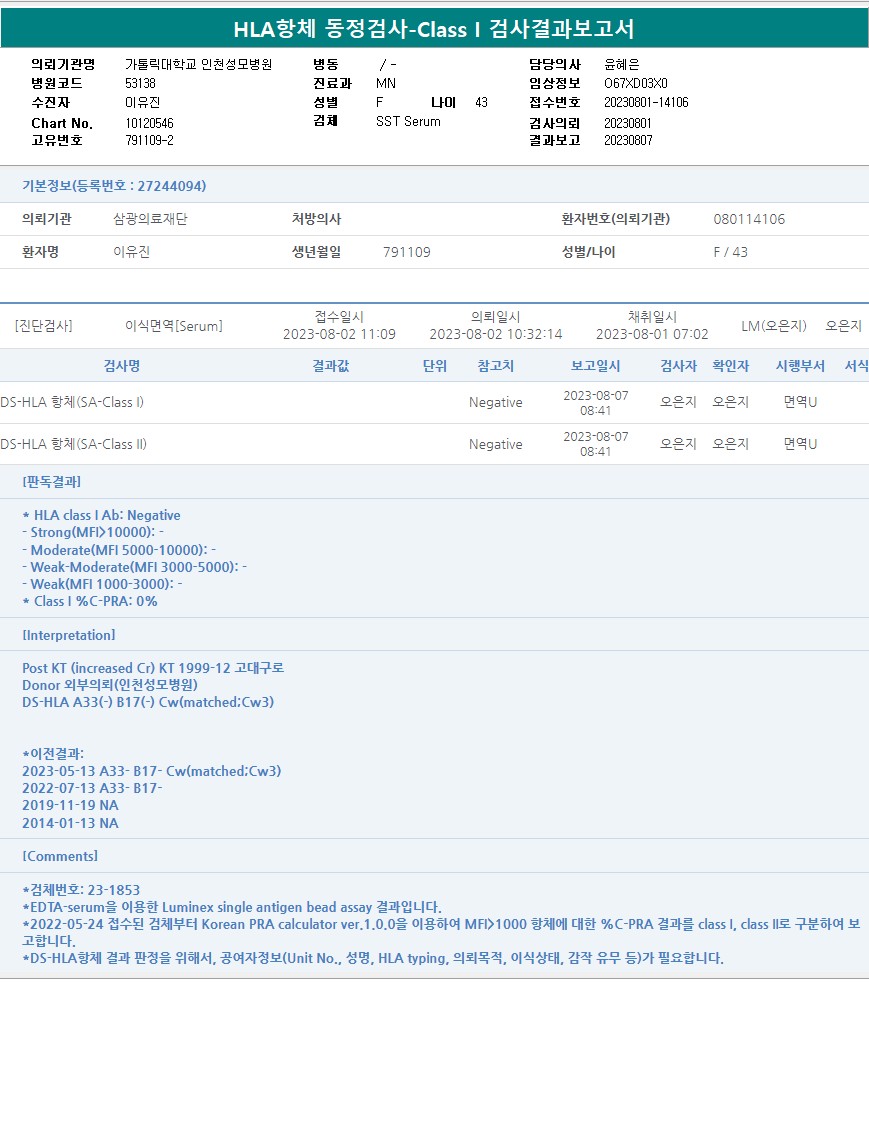Click 검사의뢰 date '20230801'
Image resolution: width=869 pixels, height=1129 pixels.
click(628, 123)
